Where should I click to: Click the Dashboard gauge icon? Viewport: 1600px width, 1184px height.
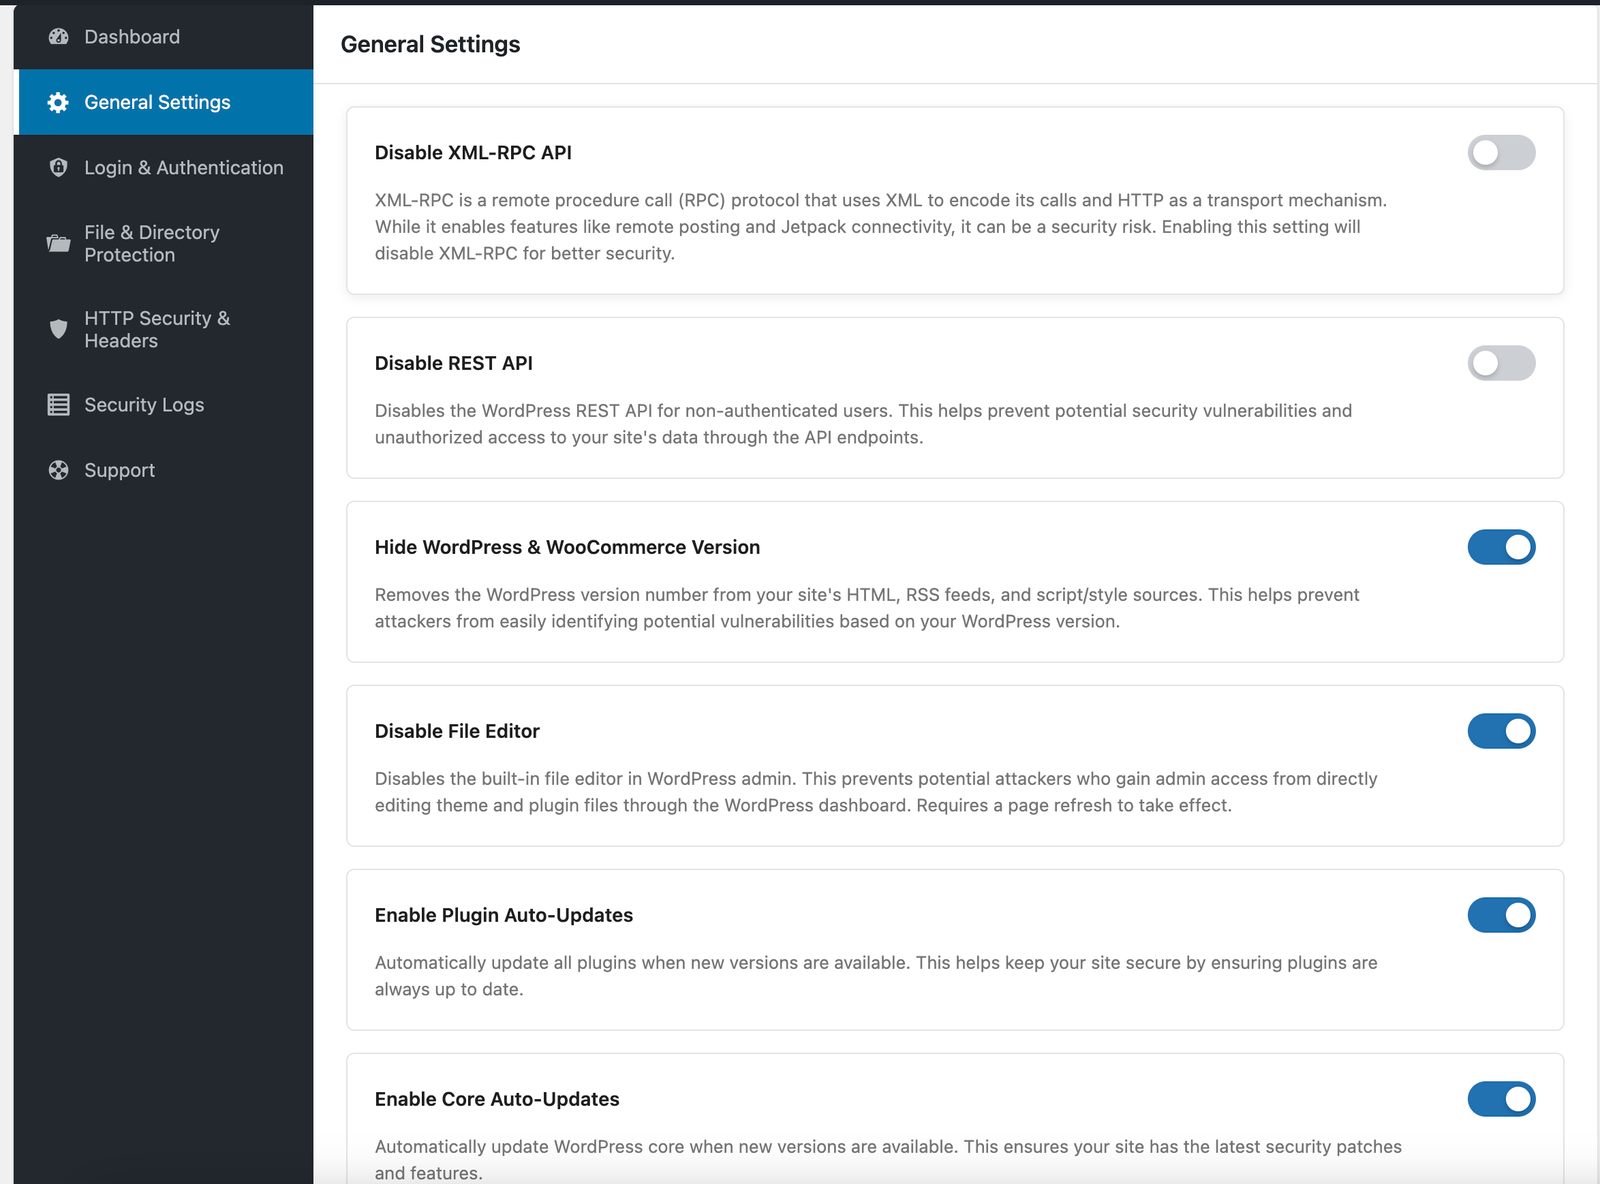pyautogui.click(x=58, y=37)
